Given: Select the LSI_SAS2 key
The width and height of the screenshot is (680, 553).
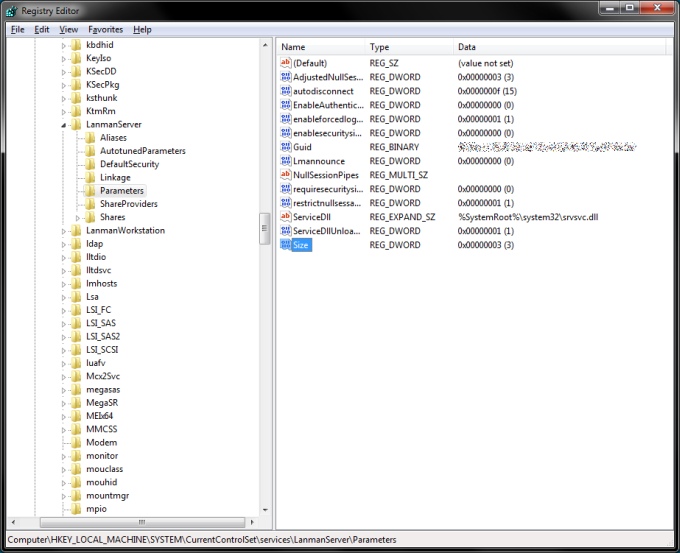Looking at the screenshot, I should (103, 337).
